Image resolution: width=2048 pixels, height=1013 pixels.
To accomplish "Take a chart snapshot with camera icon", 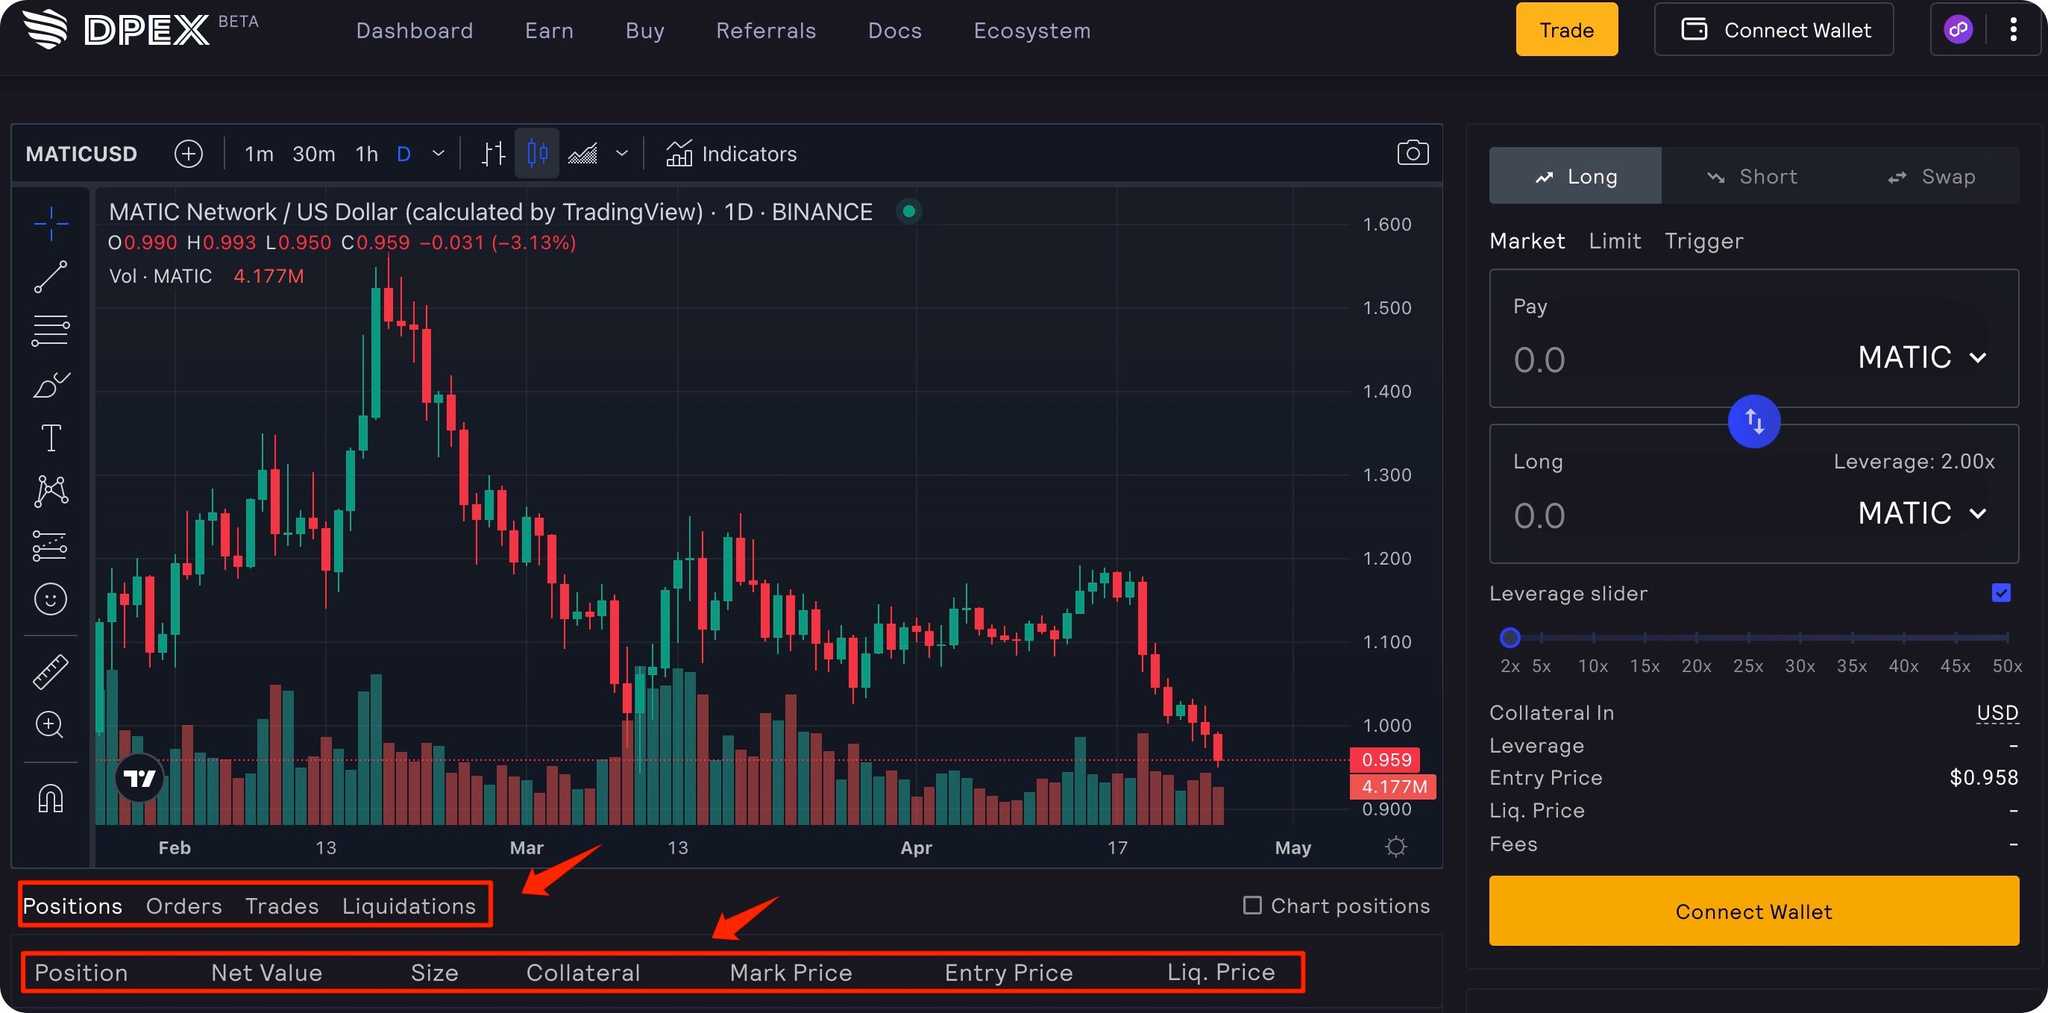I will 1412,153.
